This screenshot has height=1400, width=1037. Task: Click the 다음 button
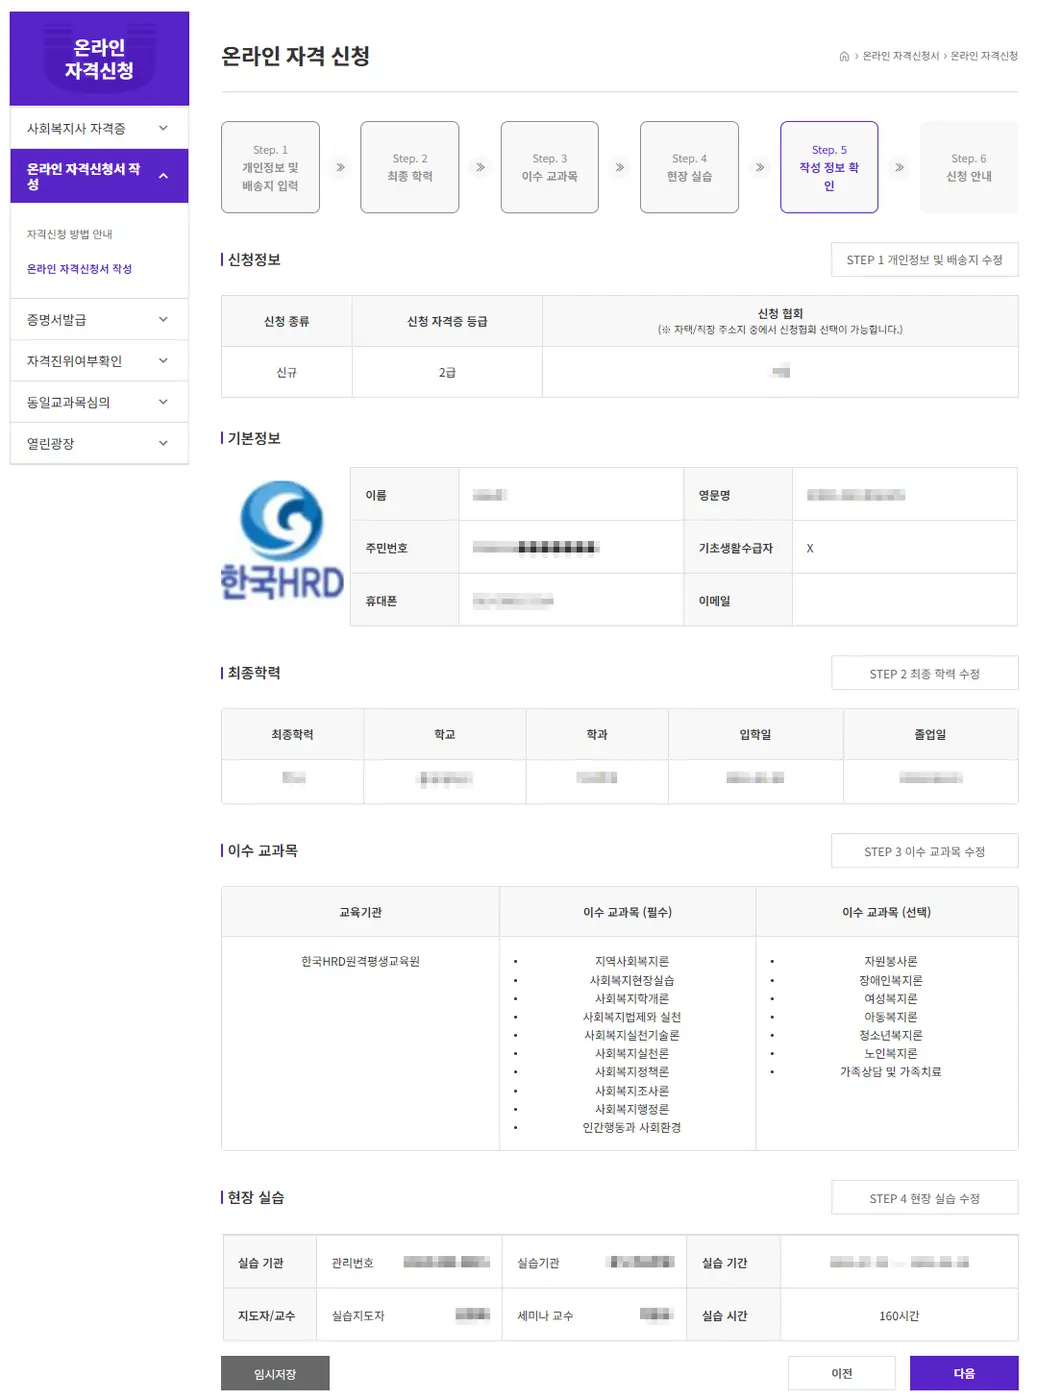964,1374
